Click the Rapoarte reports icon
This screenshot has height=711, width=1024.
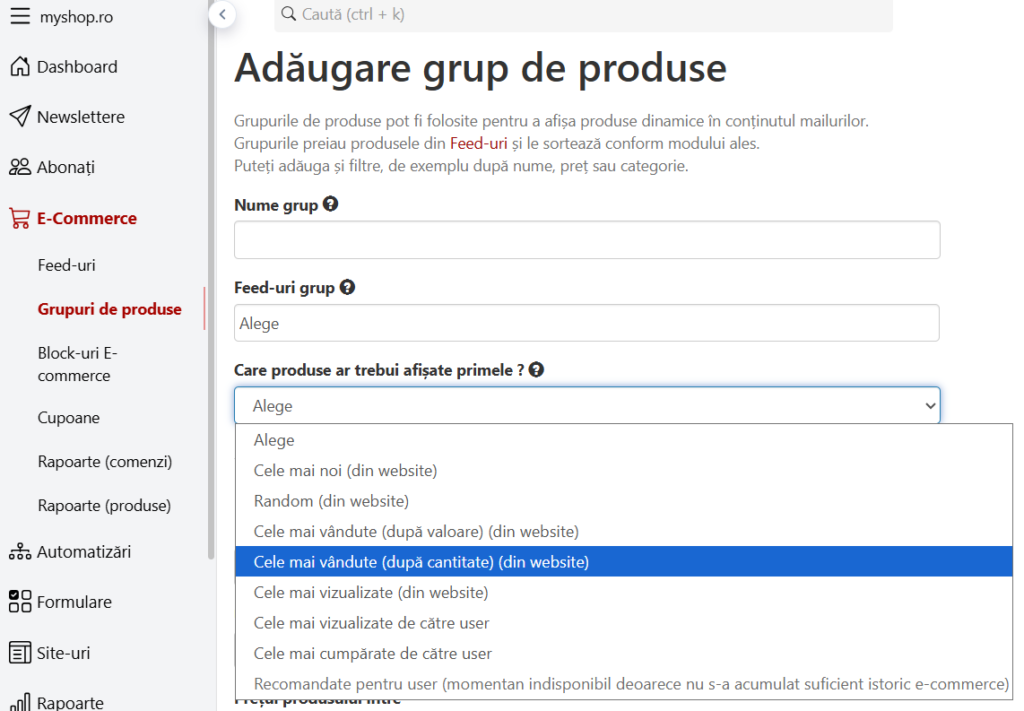18,700
